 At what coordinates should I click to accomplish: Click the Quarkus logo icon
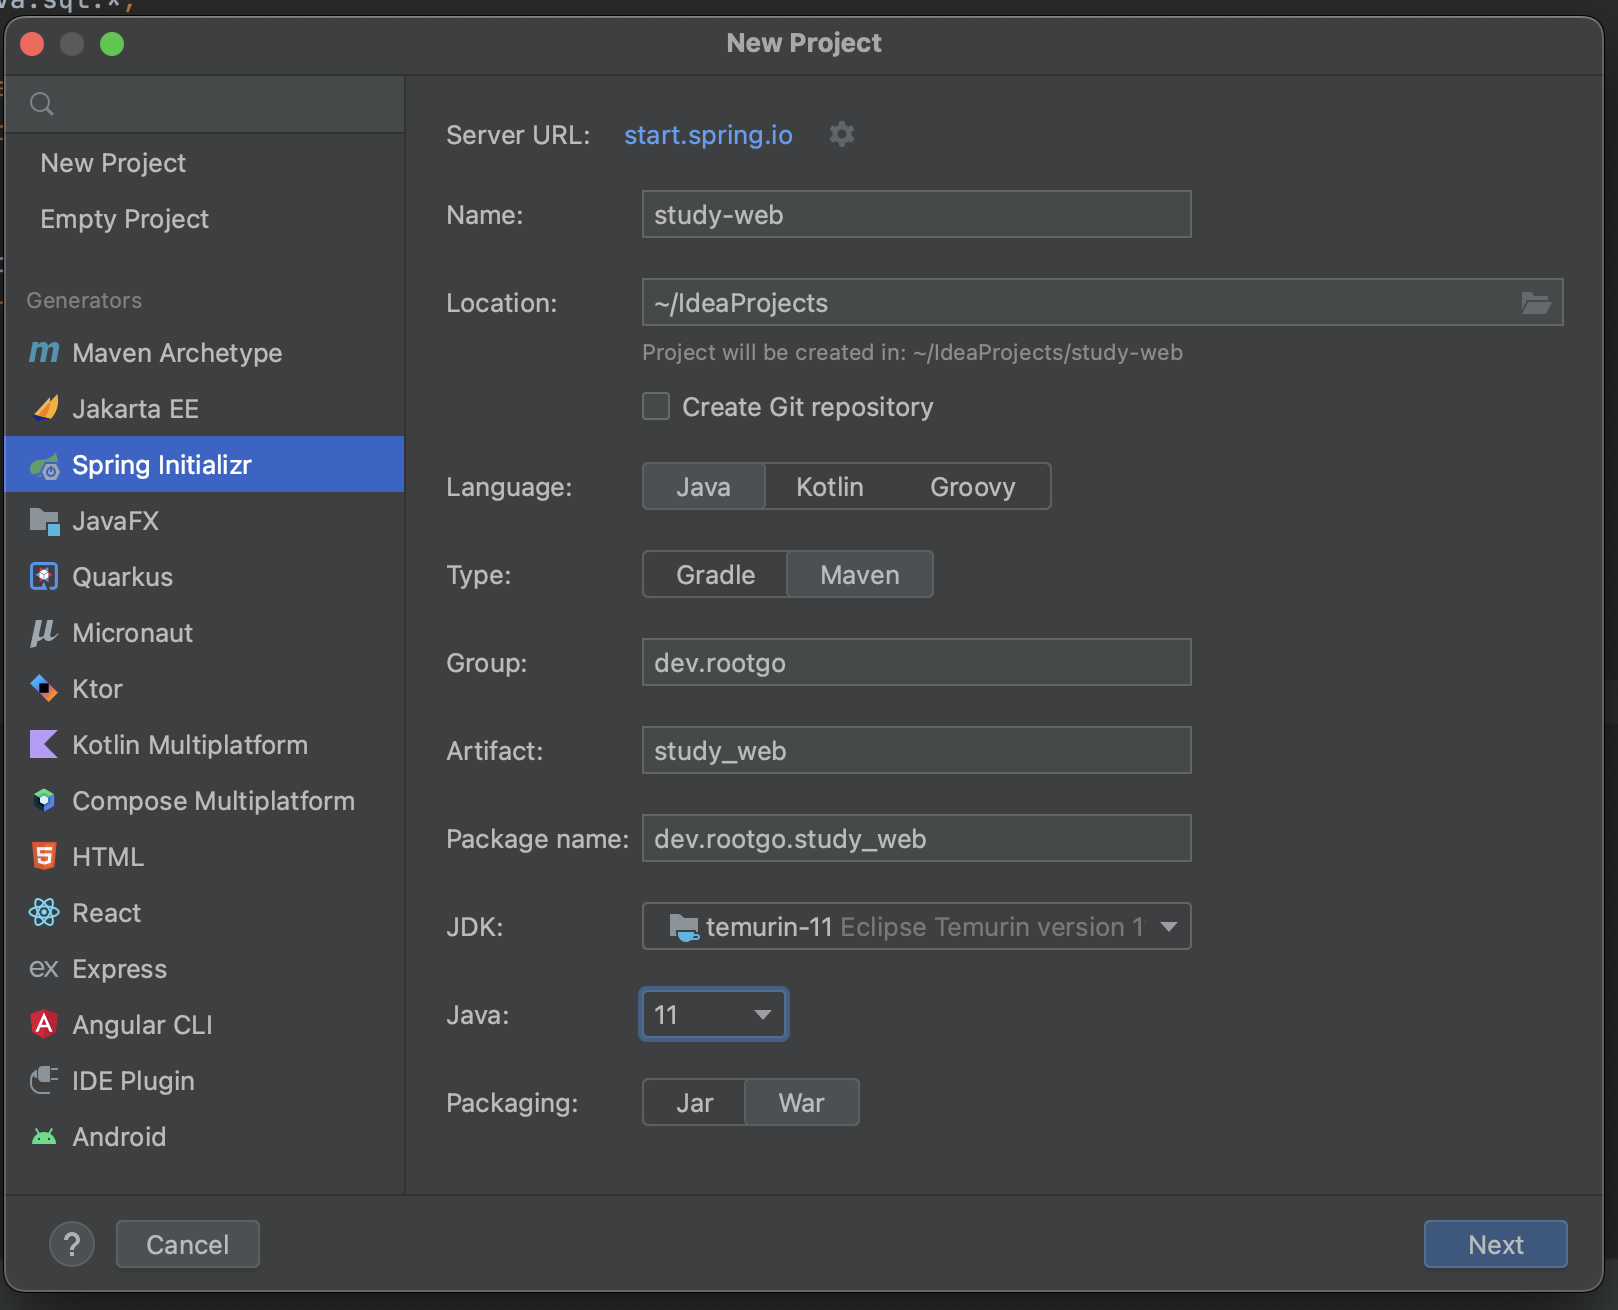[x=44, y=577]
